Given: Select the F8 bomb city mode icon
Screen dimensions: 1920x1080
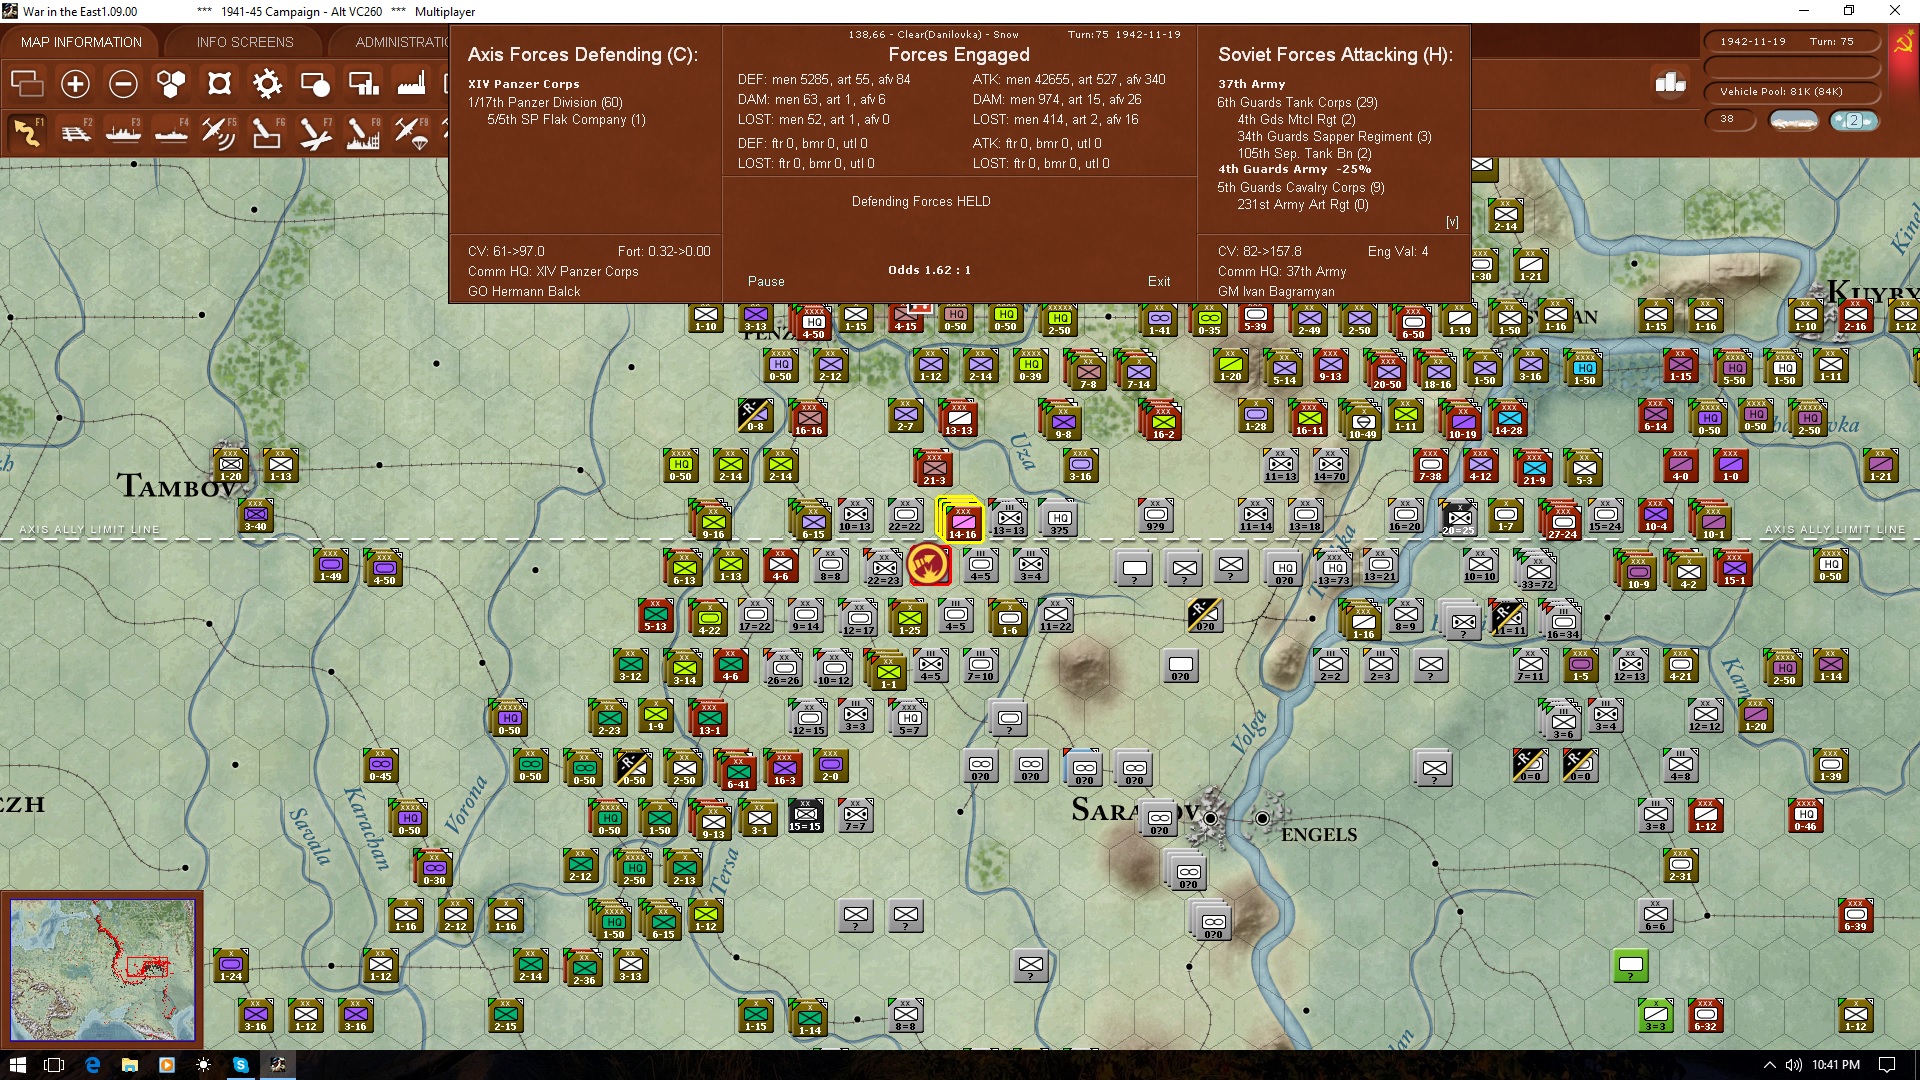Looking at the screenshot, I should click(363, 132).
